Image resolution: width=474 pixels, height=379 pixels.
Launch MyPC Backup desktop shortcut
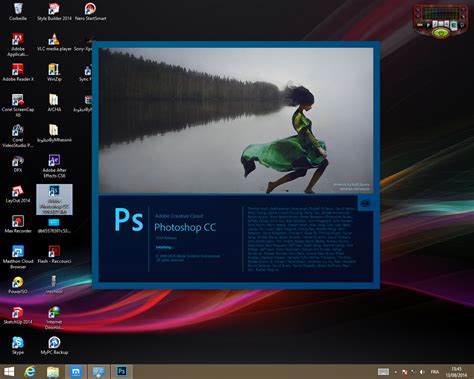54,345
